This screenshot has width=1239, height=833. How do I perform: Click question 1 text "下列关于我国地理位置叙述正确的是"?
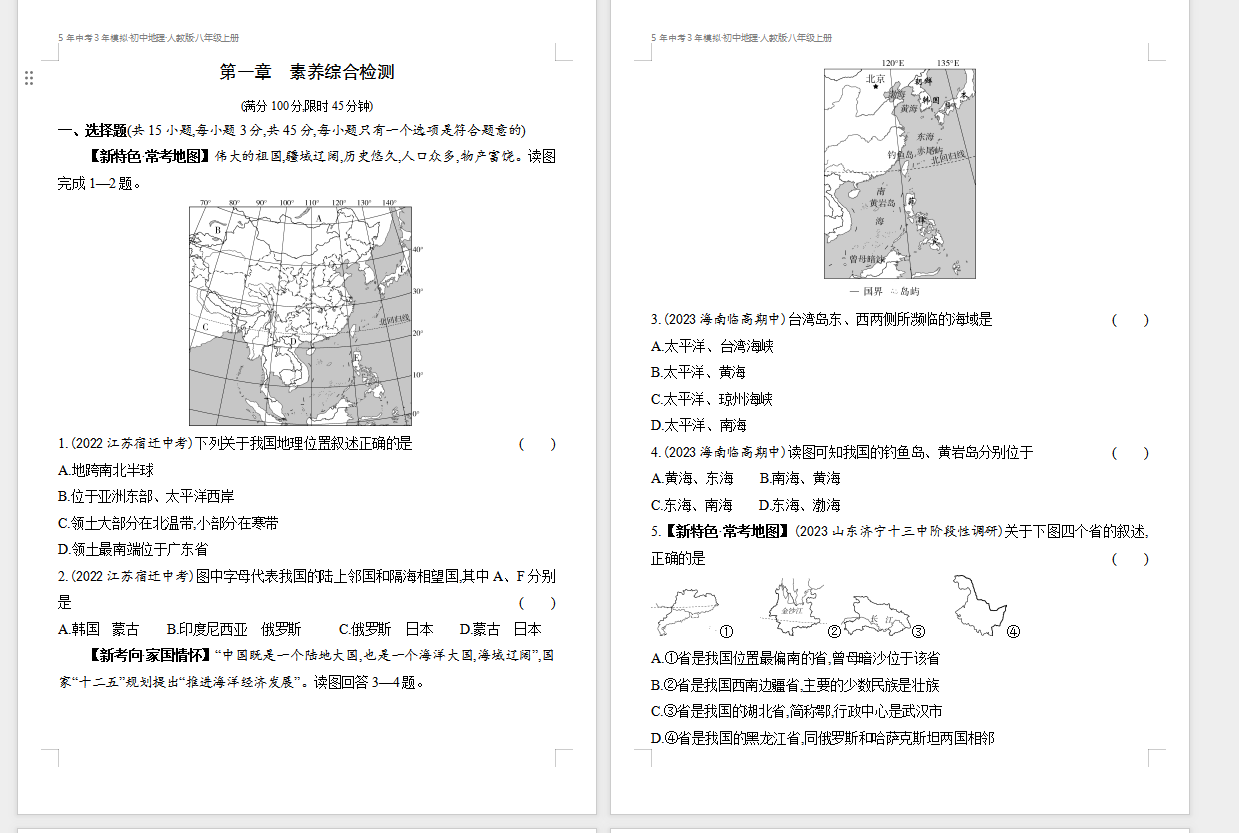pos(303,443)
